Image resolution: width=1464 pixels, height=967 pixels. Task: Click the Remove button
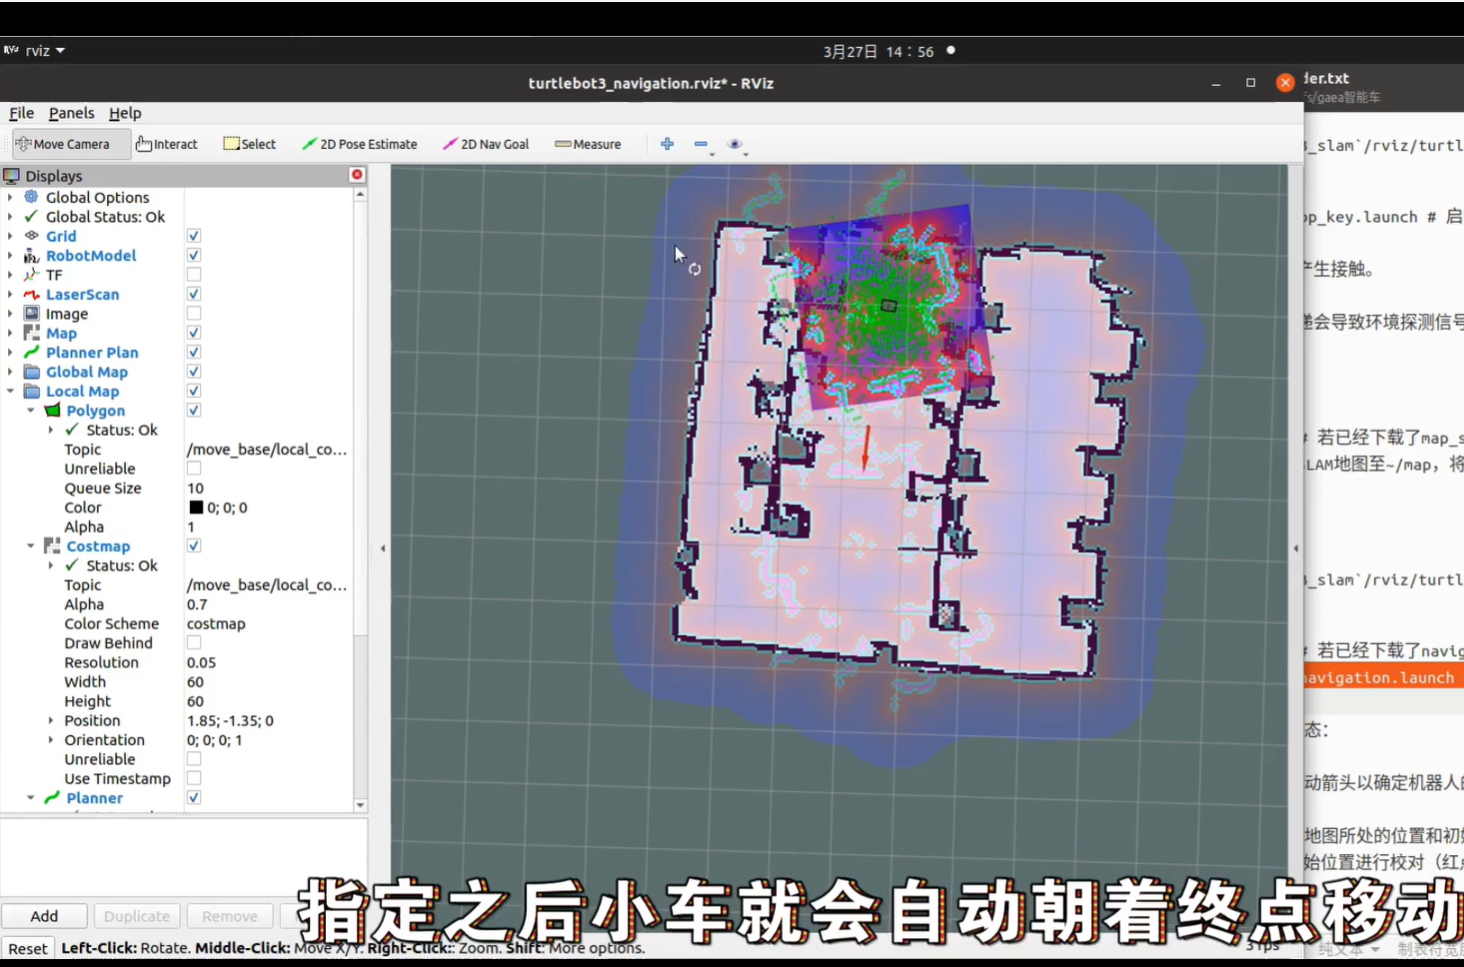[230, 916]
